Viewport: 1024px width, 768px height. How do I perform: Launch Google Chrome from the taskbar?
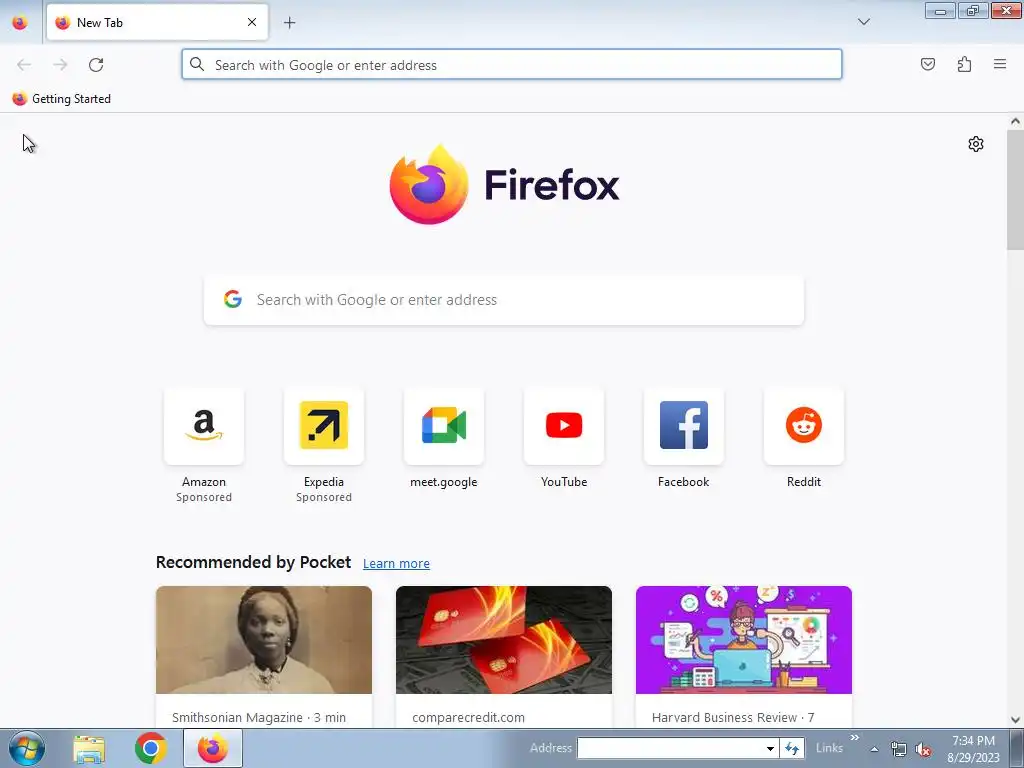[x=151, y=748]
